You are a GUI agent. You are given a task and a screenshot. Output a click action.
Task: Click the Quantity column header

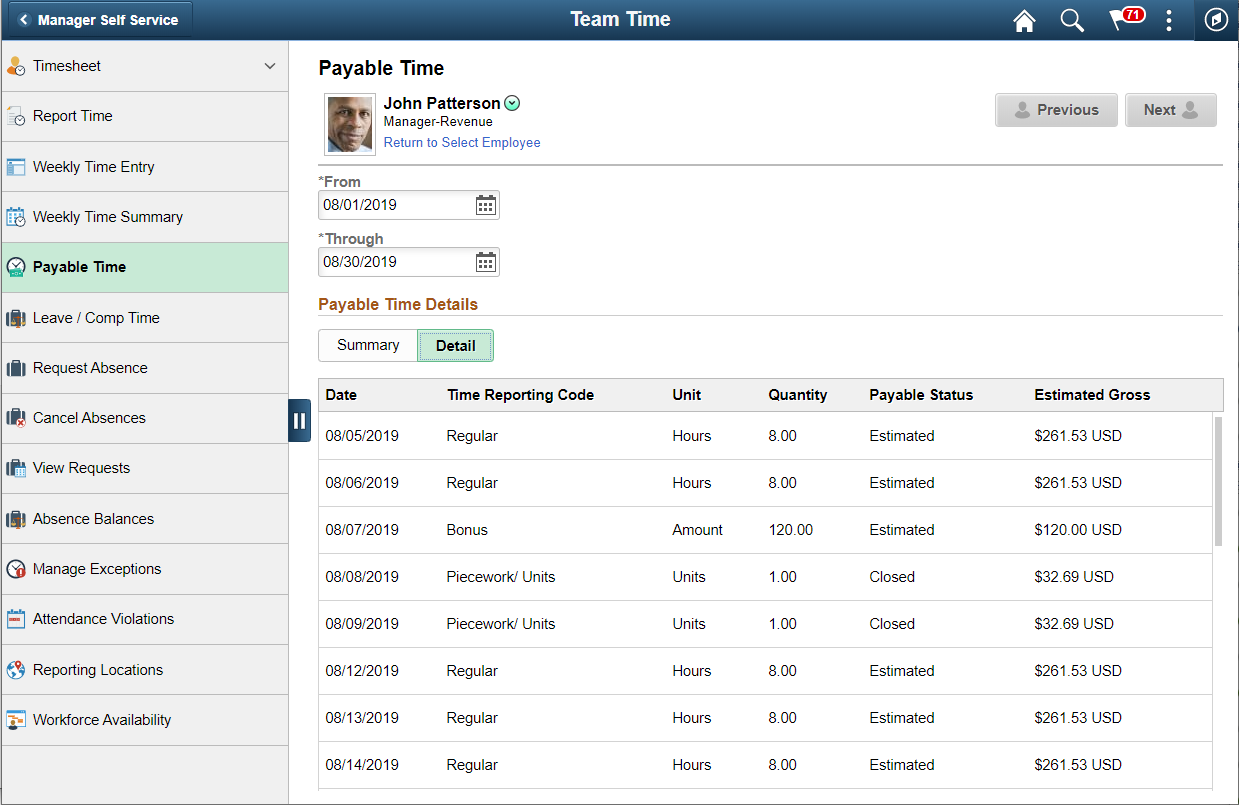[x=797, y=395]
